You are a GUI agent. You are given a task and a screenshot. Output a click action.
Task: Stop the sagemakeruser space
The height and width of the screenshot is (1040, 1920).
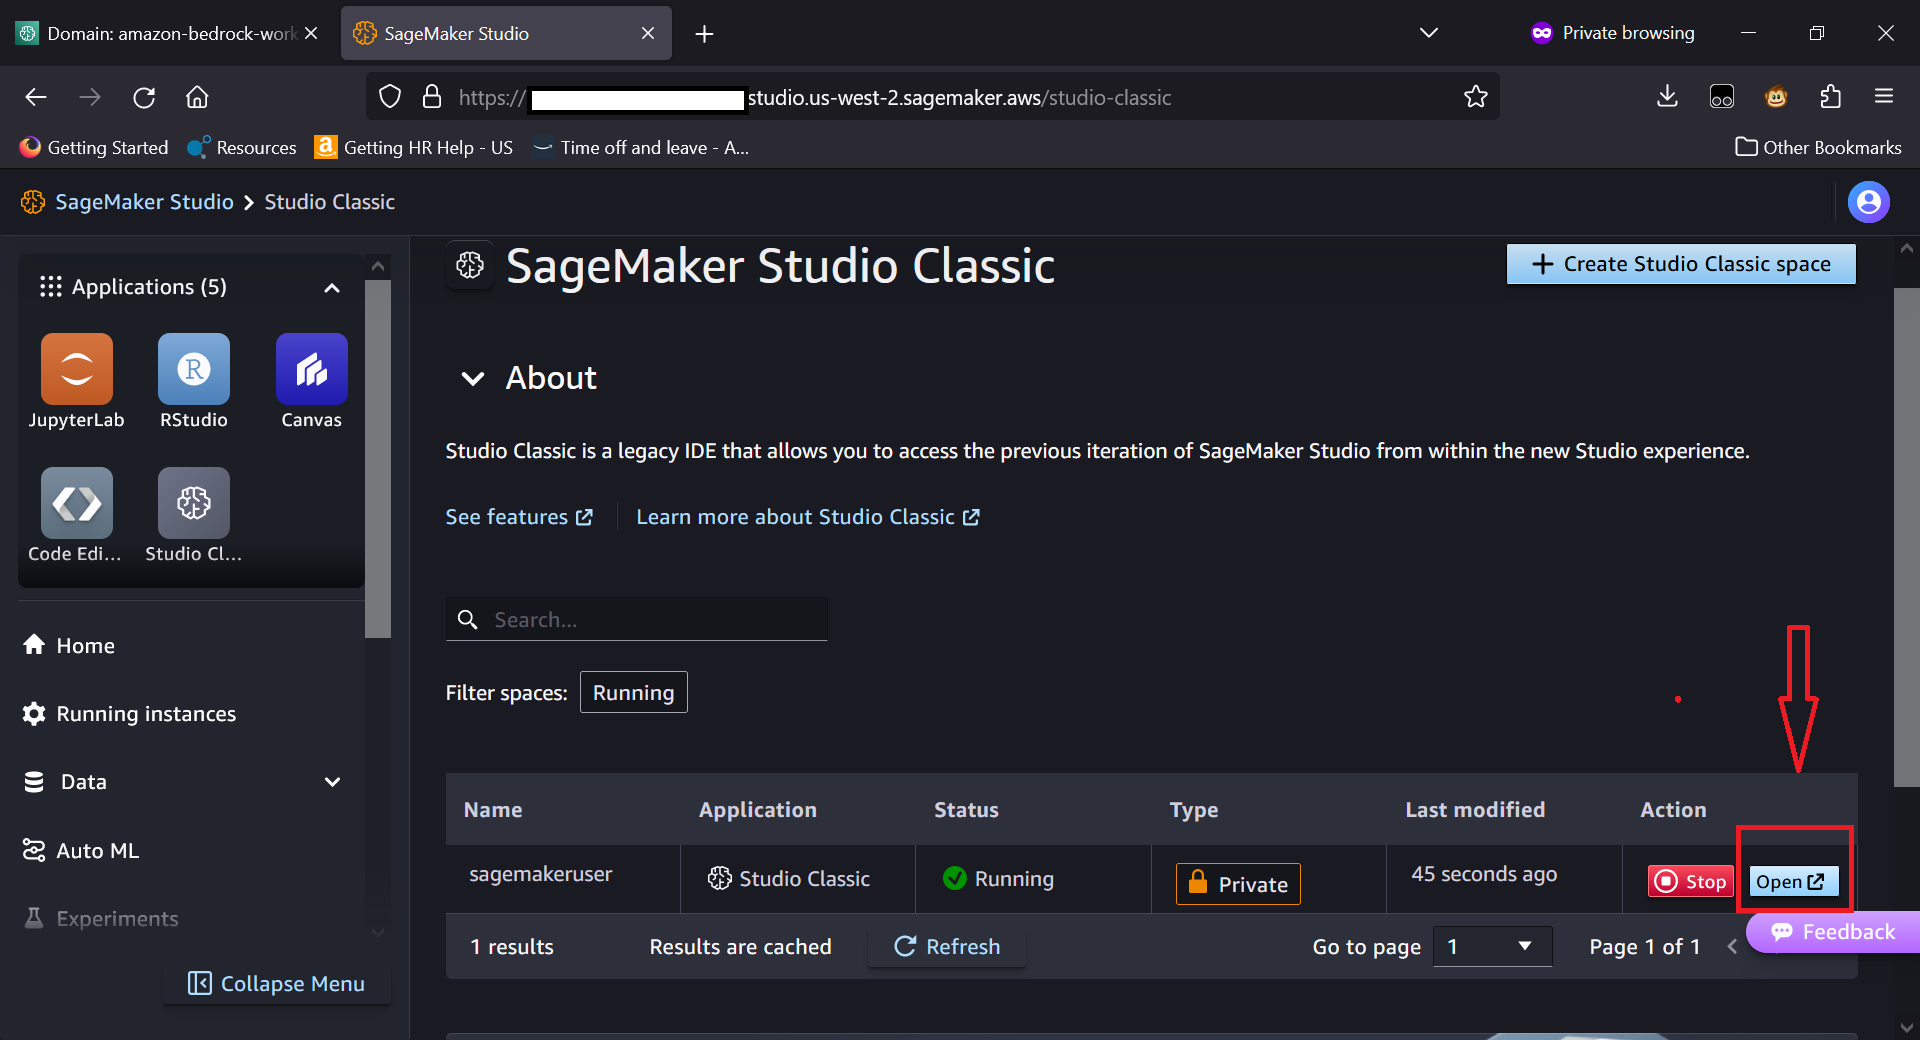click(x=1690, y=881)
